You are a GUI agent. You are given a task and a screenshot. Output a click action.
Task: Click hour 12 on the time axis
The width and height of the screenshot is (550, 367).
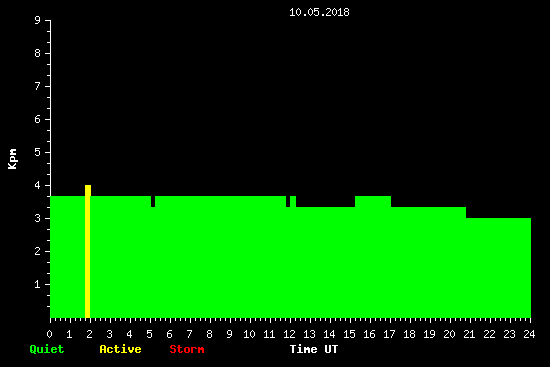tap(289, 334)
